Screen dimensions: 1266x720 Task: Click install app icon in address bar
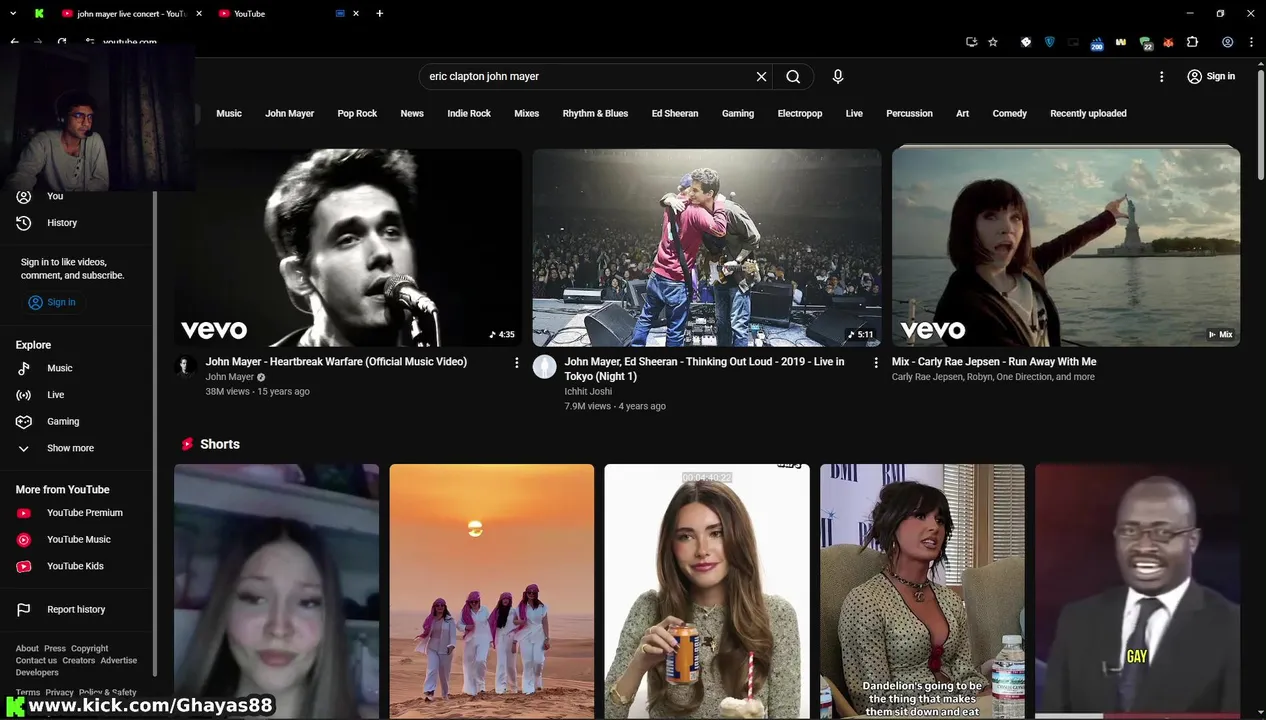[971, 42]
